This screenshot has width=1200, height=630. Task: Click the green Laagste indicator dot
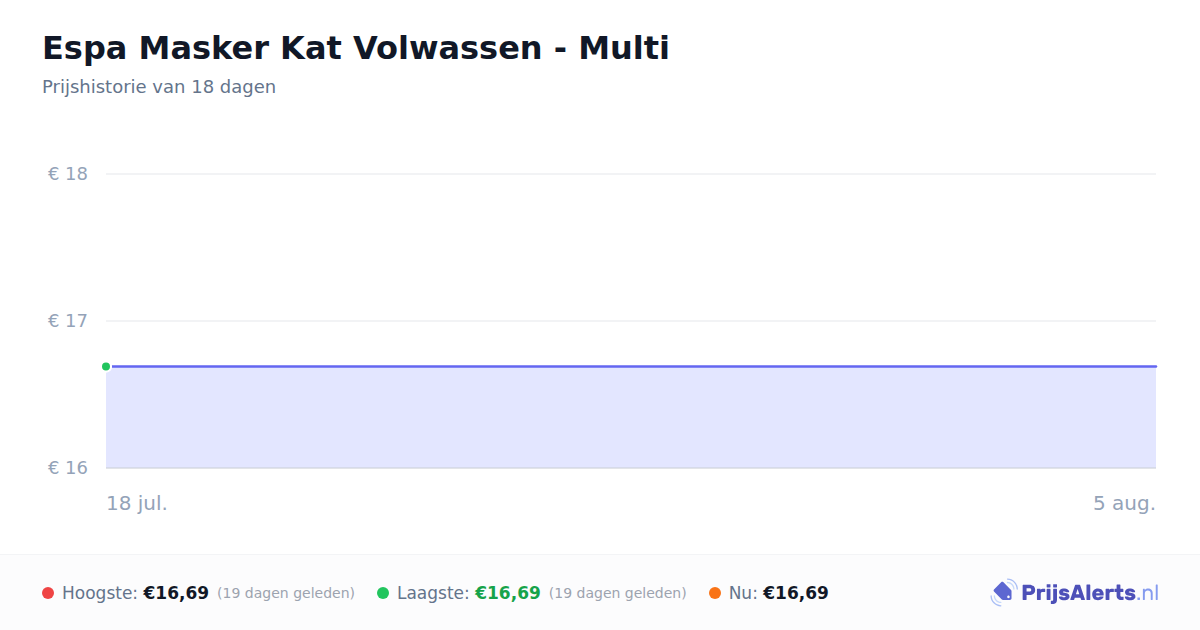click(x=383, y=593)
